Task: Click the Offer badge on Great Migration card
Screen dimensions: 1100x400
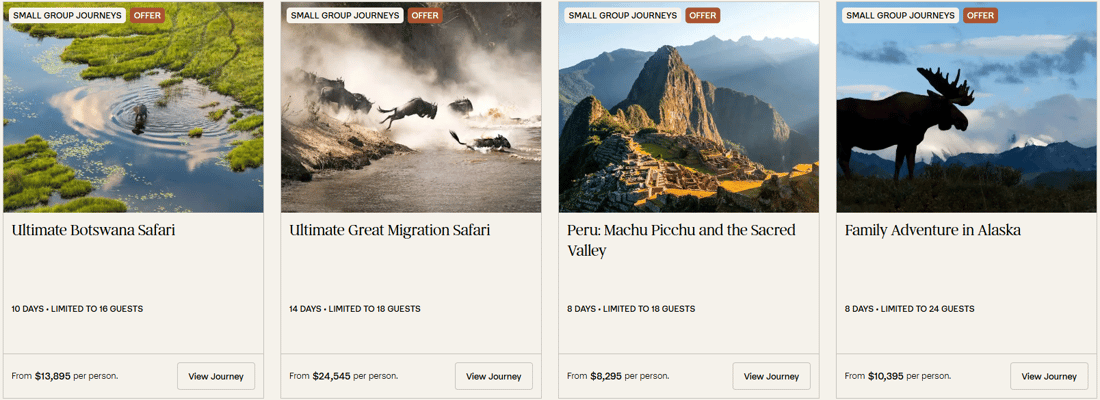Action: pyautogui.click(x=425, y=16)
